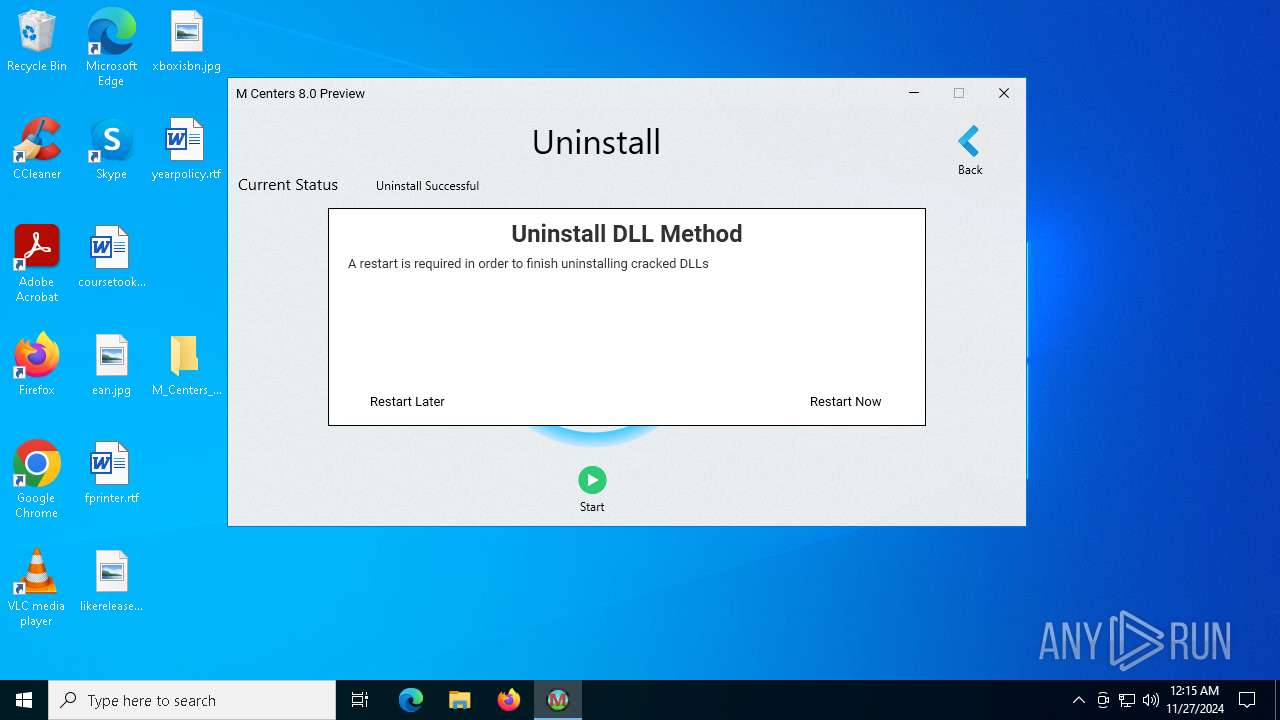
Task: Choose Restart Later in the dialog
Action: click(407, 402)
